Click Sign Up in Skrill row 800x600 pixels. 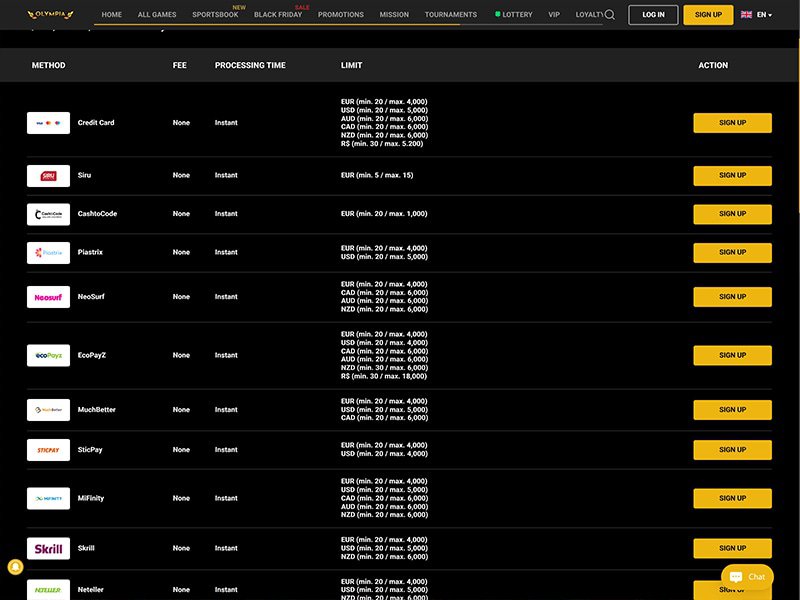[x=732, y=548]
